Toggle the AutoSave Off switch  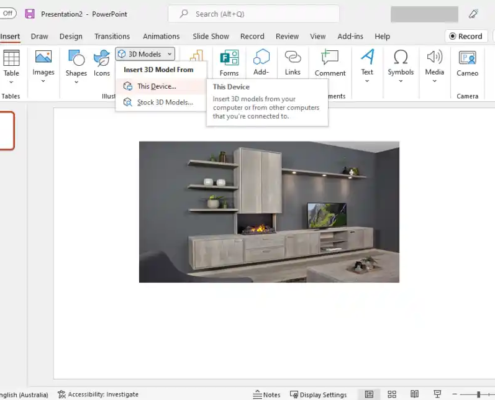7,14
